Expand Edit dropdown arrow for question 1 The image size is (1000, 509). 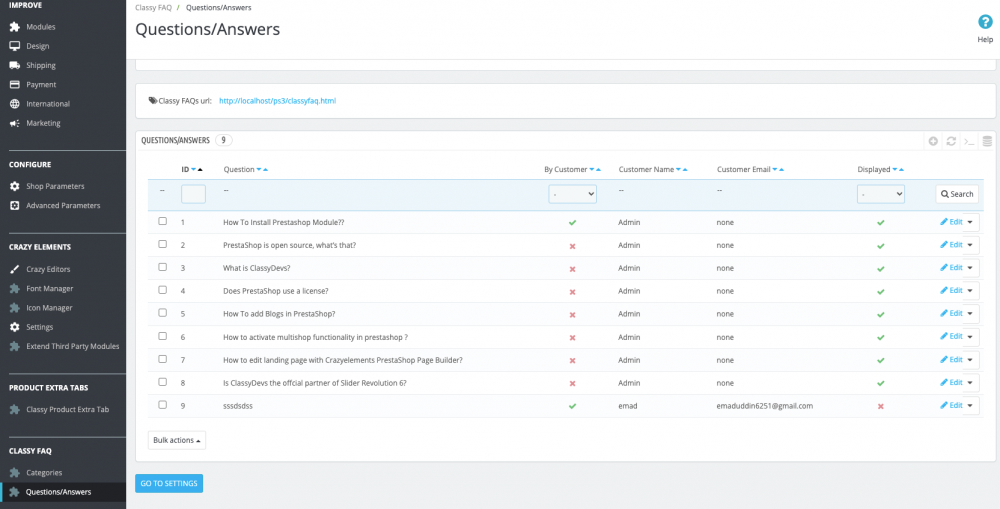pyautogui.click(x=971, y=222)
